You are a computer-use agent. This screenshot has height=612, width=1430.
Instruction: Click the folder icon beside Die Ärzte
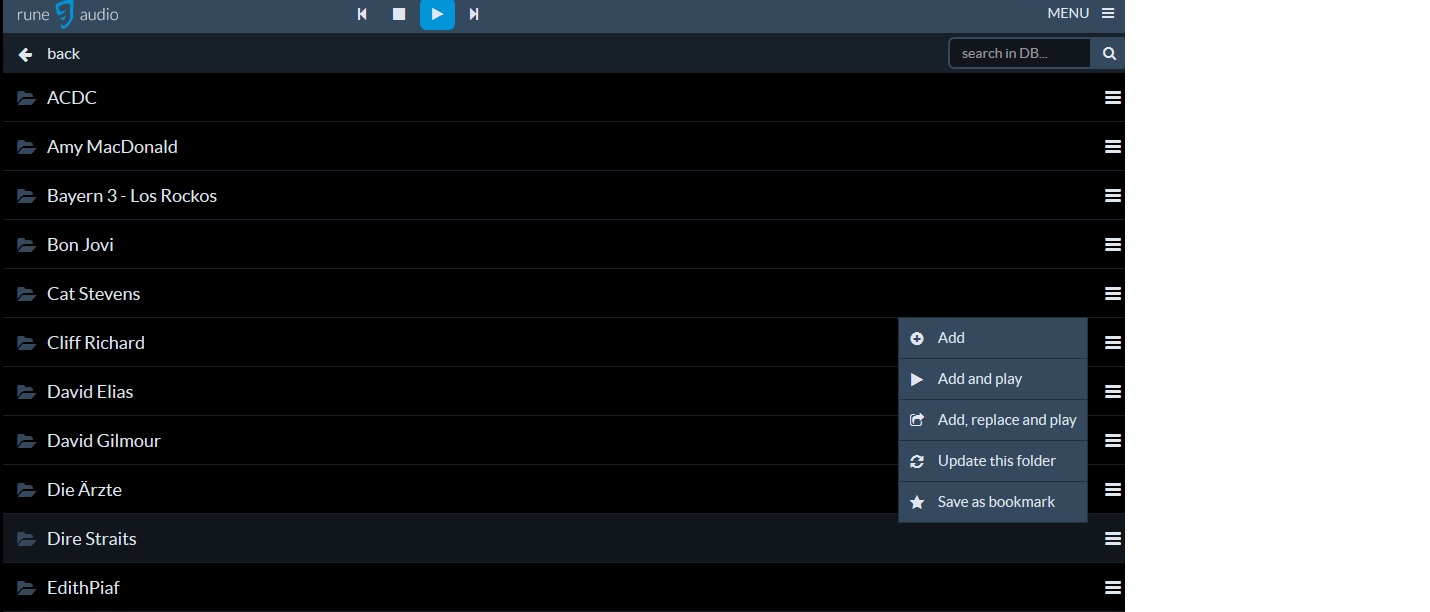[x=26, y=490]
